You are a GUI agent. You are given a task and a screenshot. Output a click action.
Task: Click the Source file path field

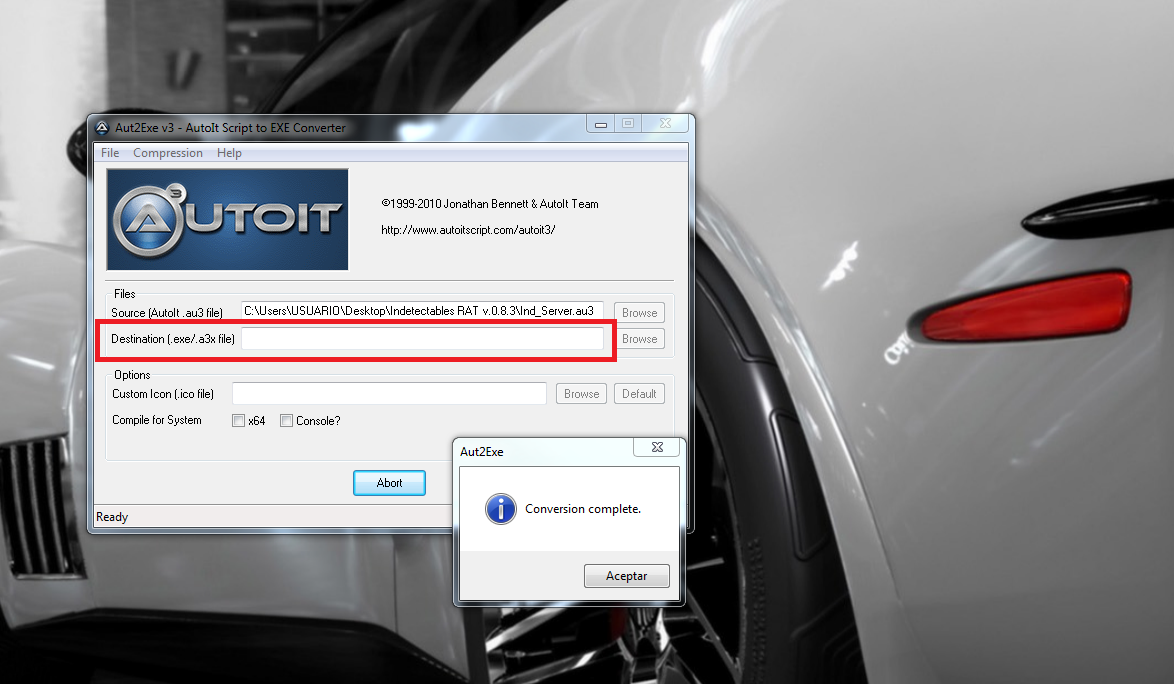pyautogui.click(x=422, y=311)
